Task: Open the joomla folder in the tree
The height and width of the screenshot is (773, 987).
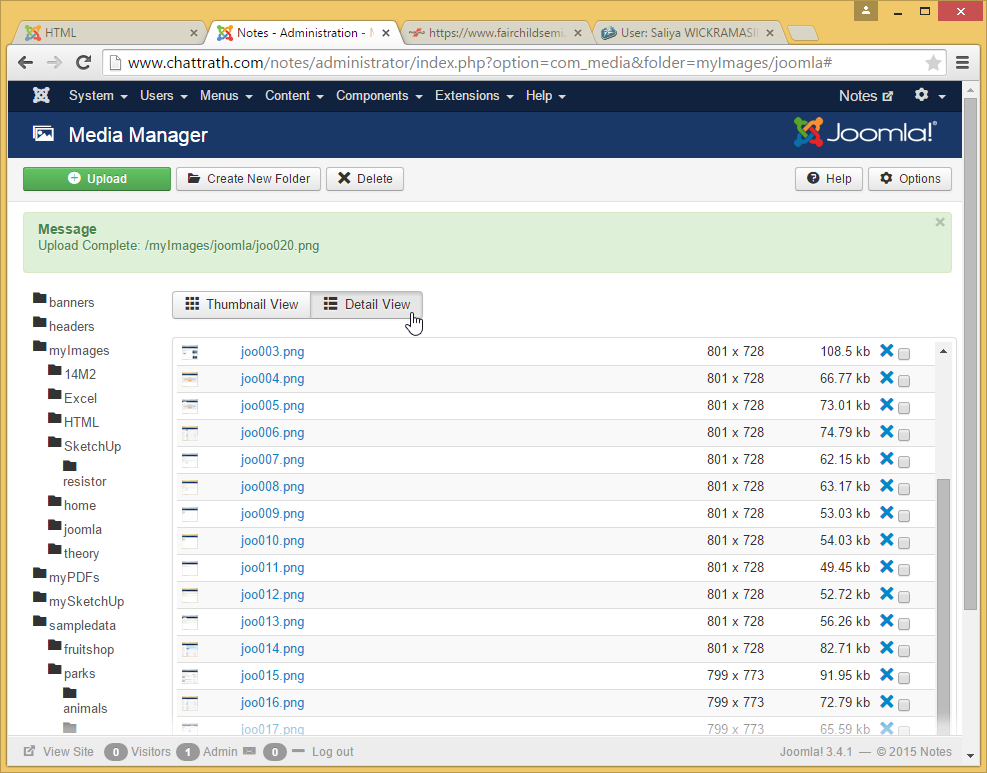Action: pos(82,529)
